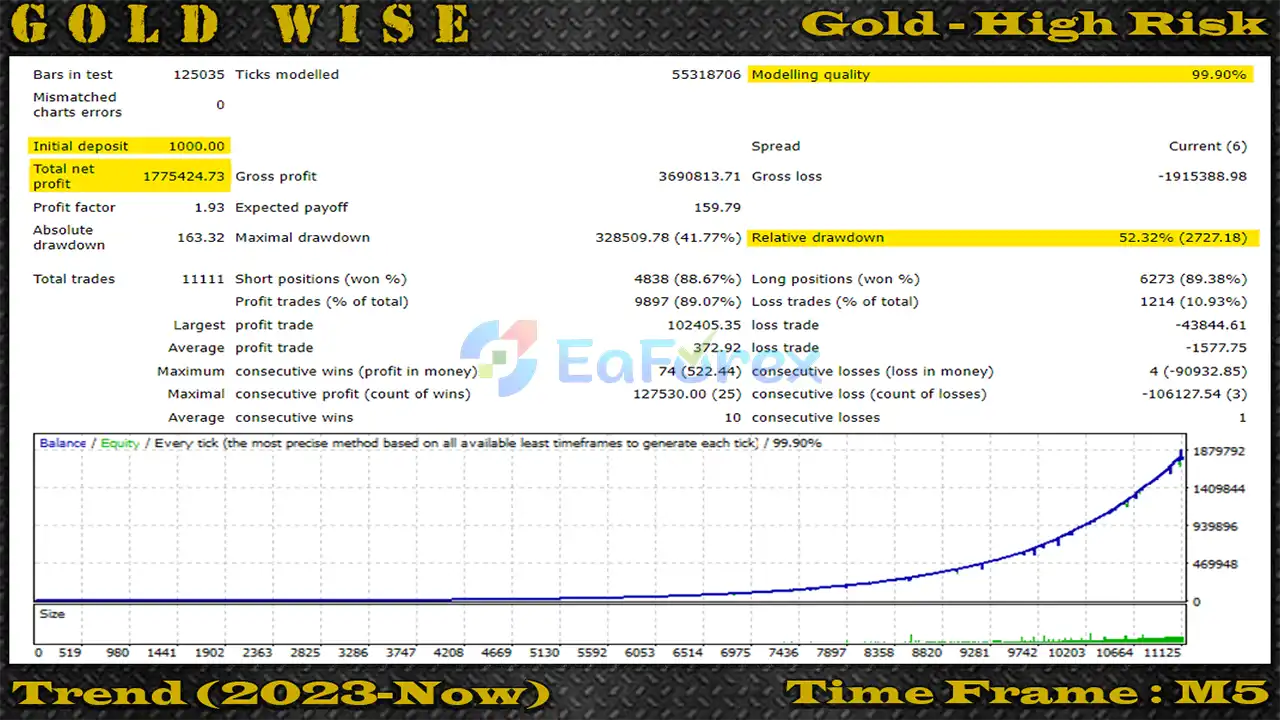Screen dimensions: 1280x720
Task: Click the EaForex watermark logo icon
Action: point(498,353)
